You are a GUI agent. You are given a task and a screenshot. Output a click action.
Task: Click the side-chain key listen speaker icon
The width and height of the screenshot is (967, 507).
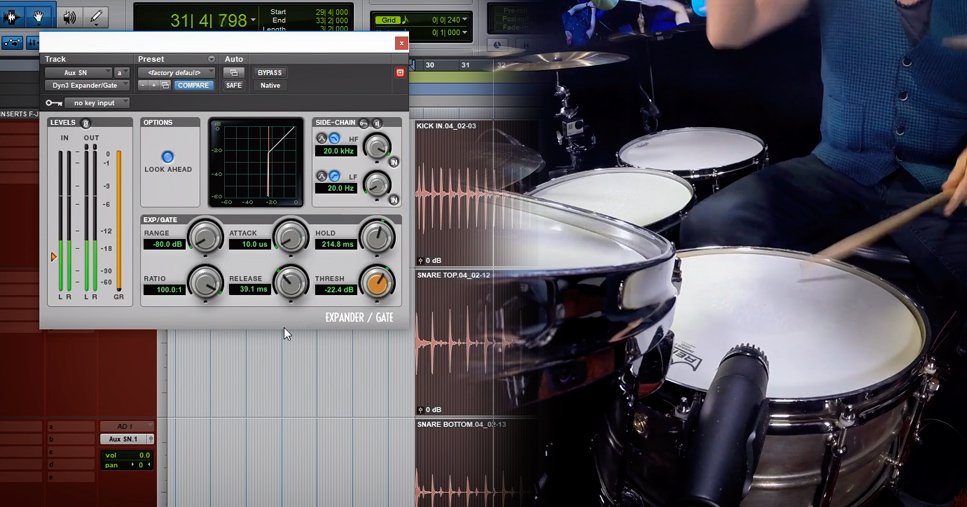377,122
